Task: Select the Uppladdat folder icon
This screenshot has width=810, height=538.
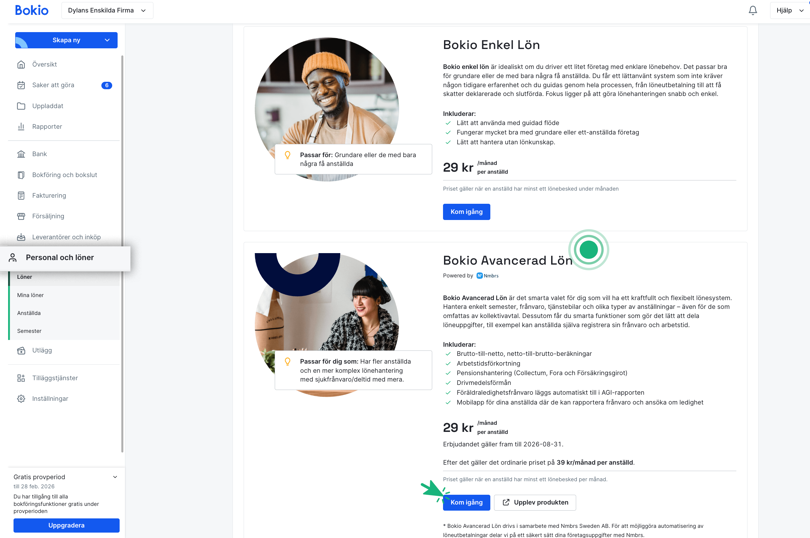Action: pos(21,106)
